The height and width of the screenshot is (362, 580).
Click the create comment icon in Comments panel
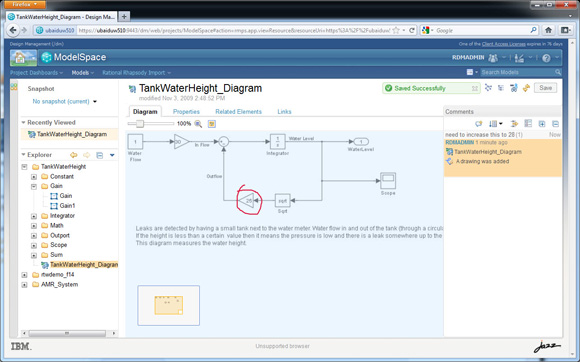click(479, 124)
